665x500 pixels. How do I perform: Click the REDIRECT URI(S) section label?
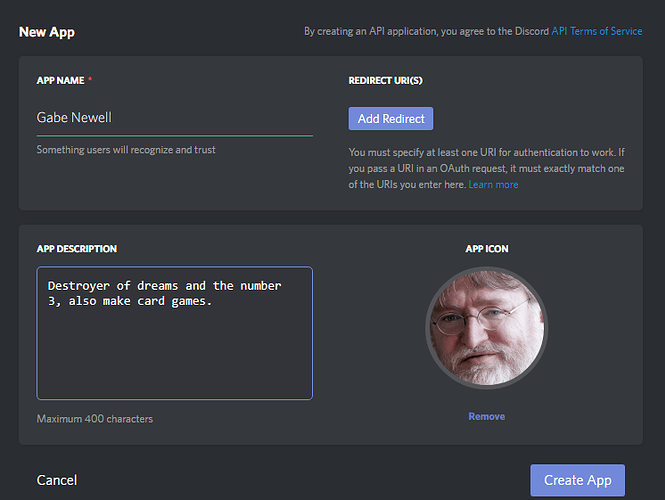386,81
